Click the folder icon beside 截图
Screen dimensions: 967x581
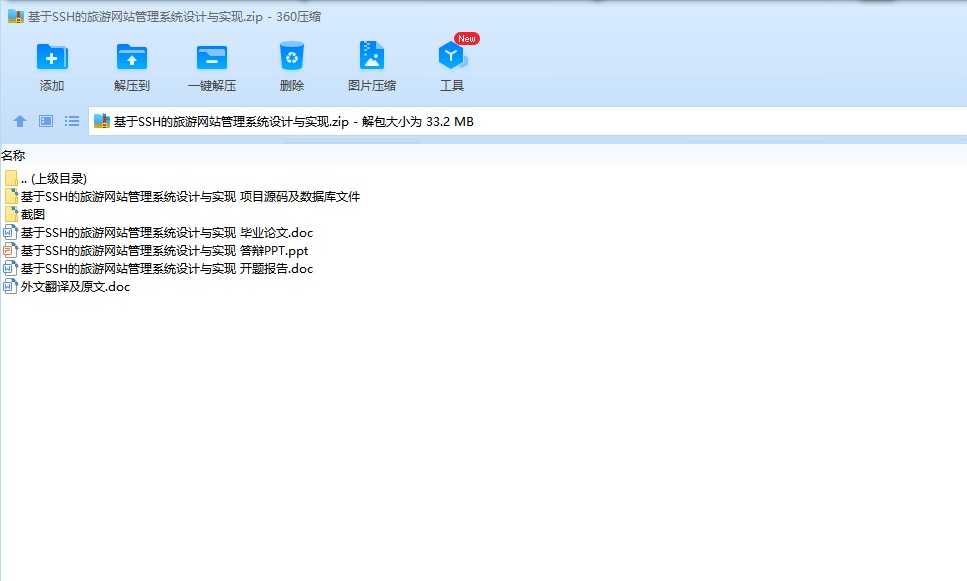point(10,215)
